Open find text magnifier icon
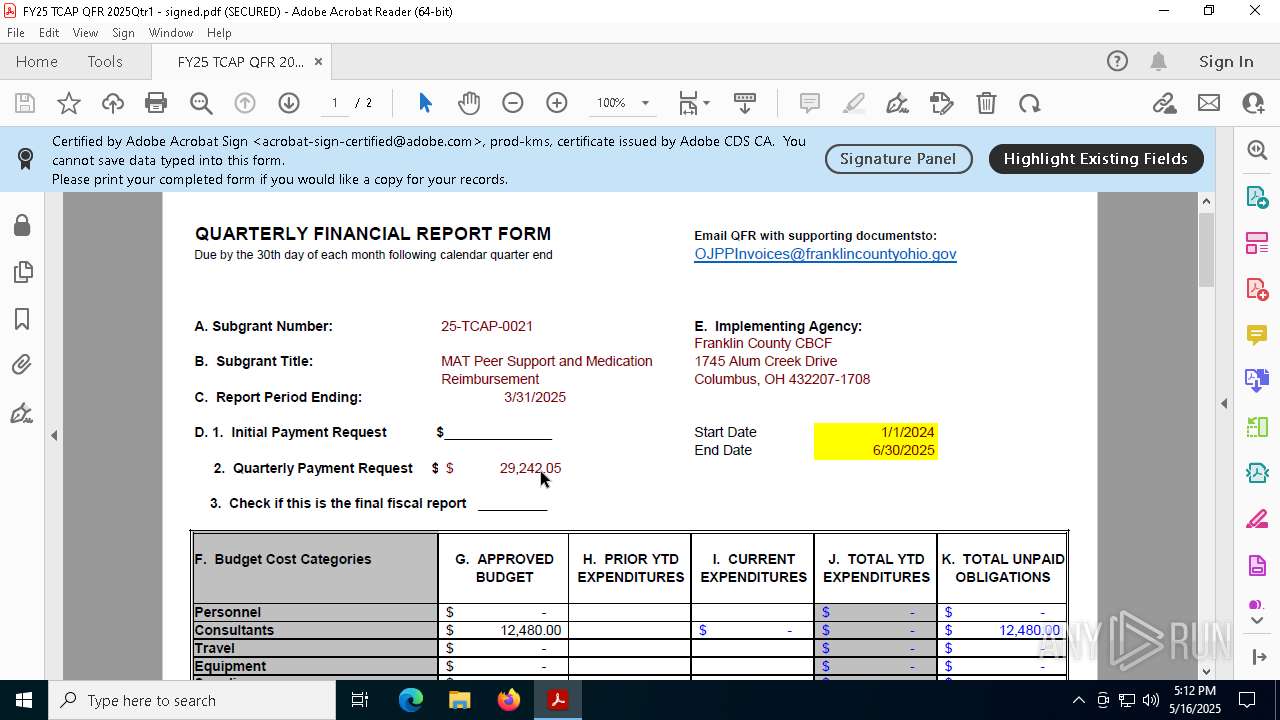Viewport: 1280px width, 720px height. pyautogui.click(x=201, y=103)
